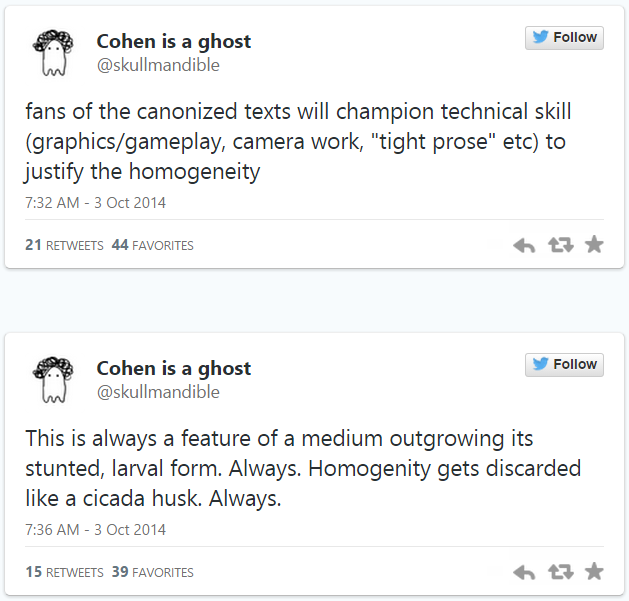629x601 pixels.
Task: Reply to the first tweet about canonized texts
Action: (x=524, y=245)
